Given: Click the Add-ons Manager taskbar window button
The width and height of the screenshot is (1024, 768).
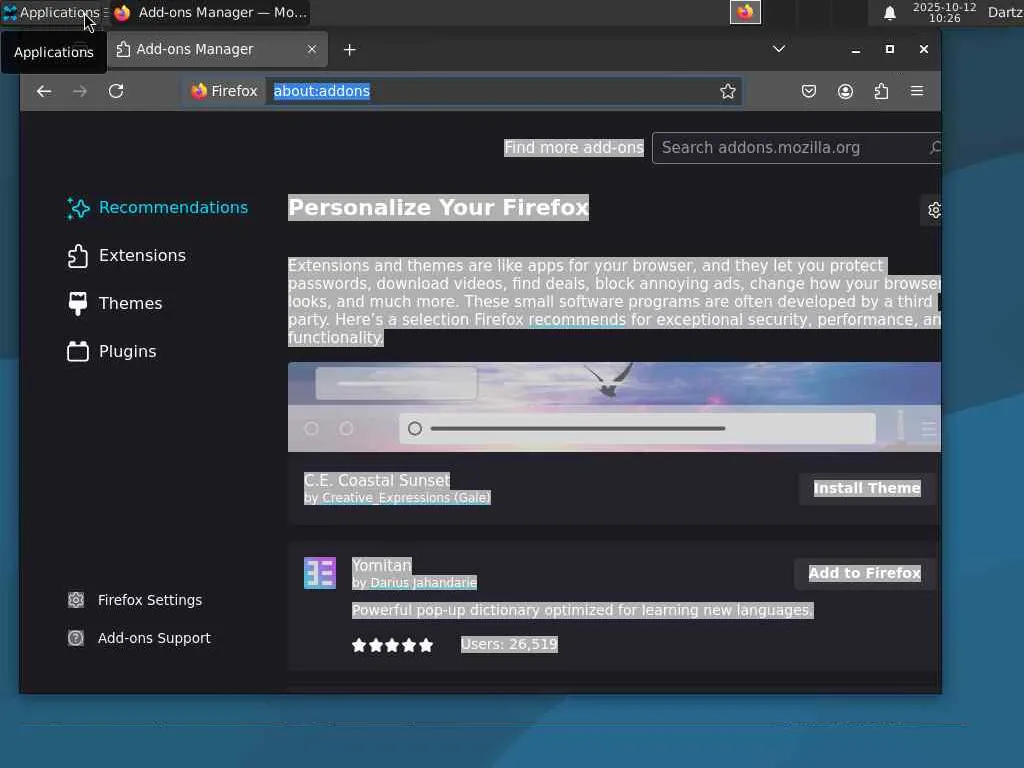Looking at the screenshot, I should click(210, 12).
